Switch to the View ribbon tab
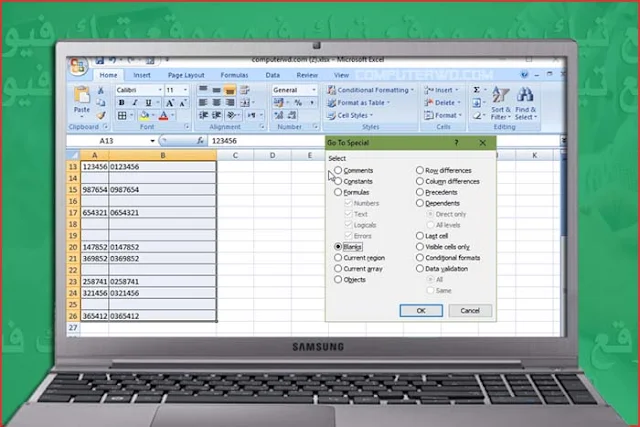Screen dimensions: 640x427 tap(341, 75)
